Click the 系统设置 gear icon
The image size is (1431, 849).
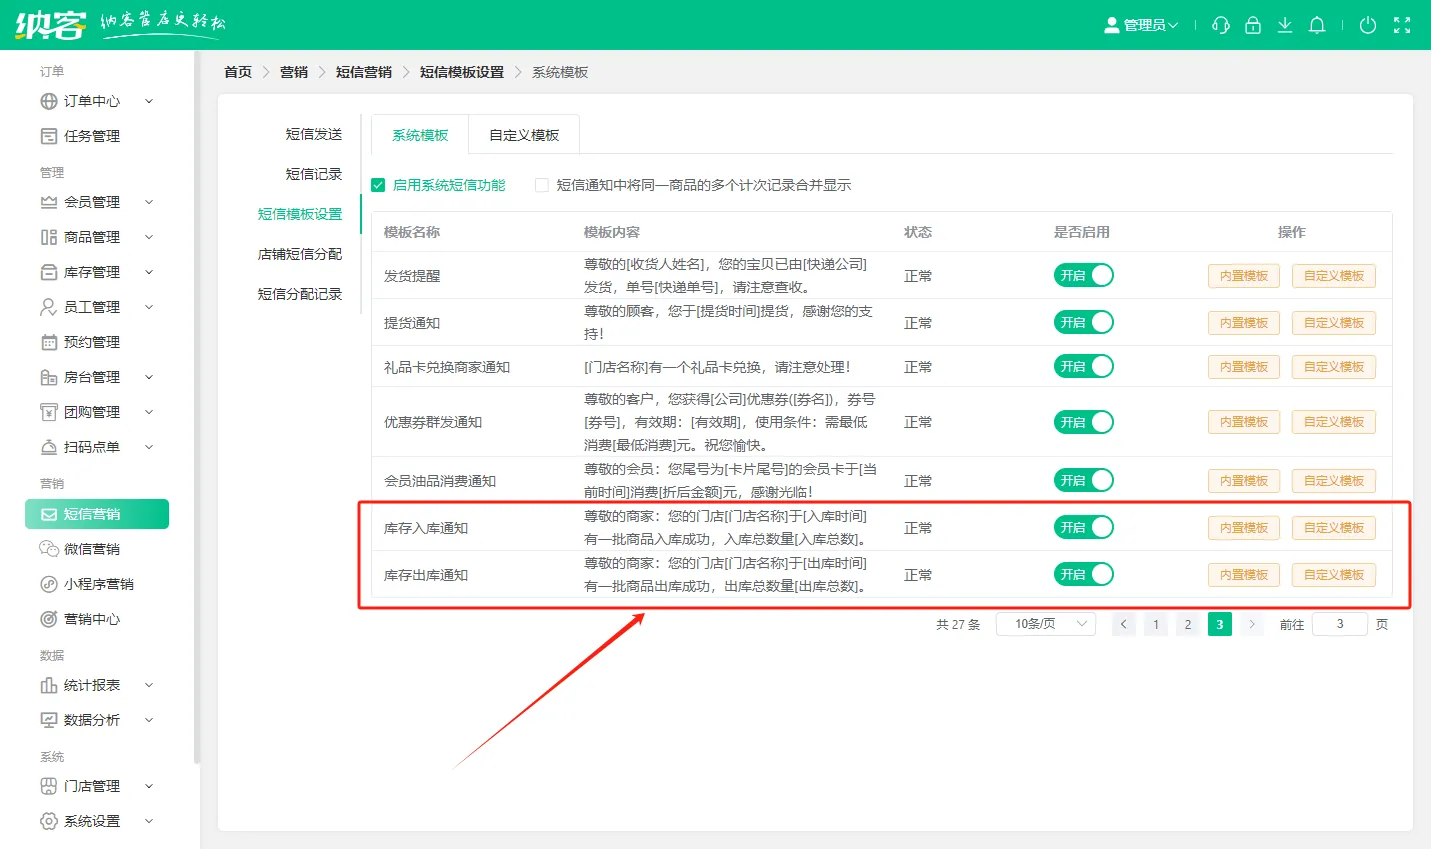[49, 821]
